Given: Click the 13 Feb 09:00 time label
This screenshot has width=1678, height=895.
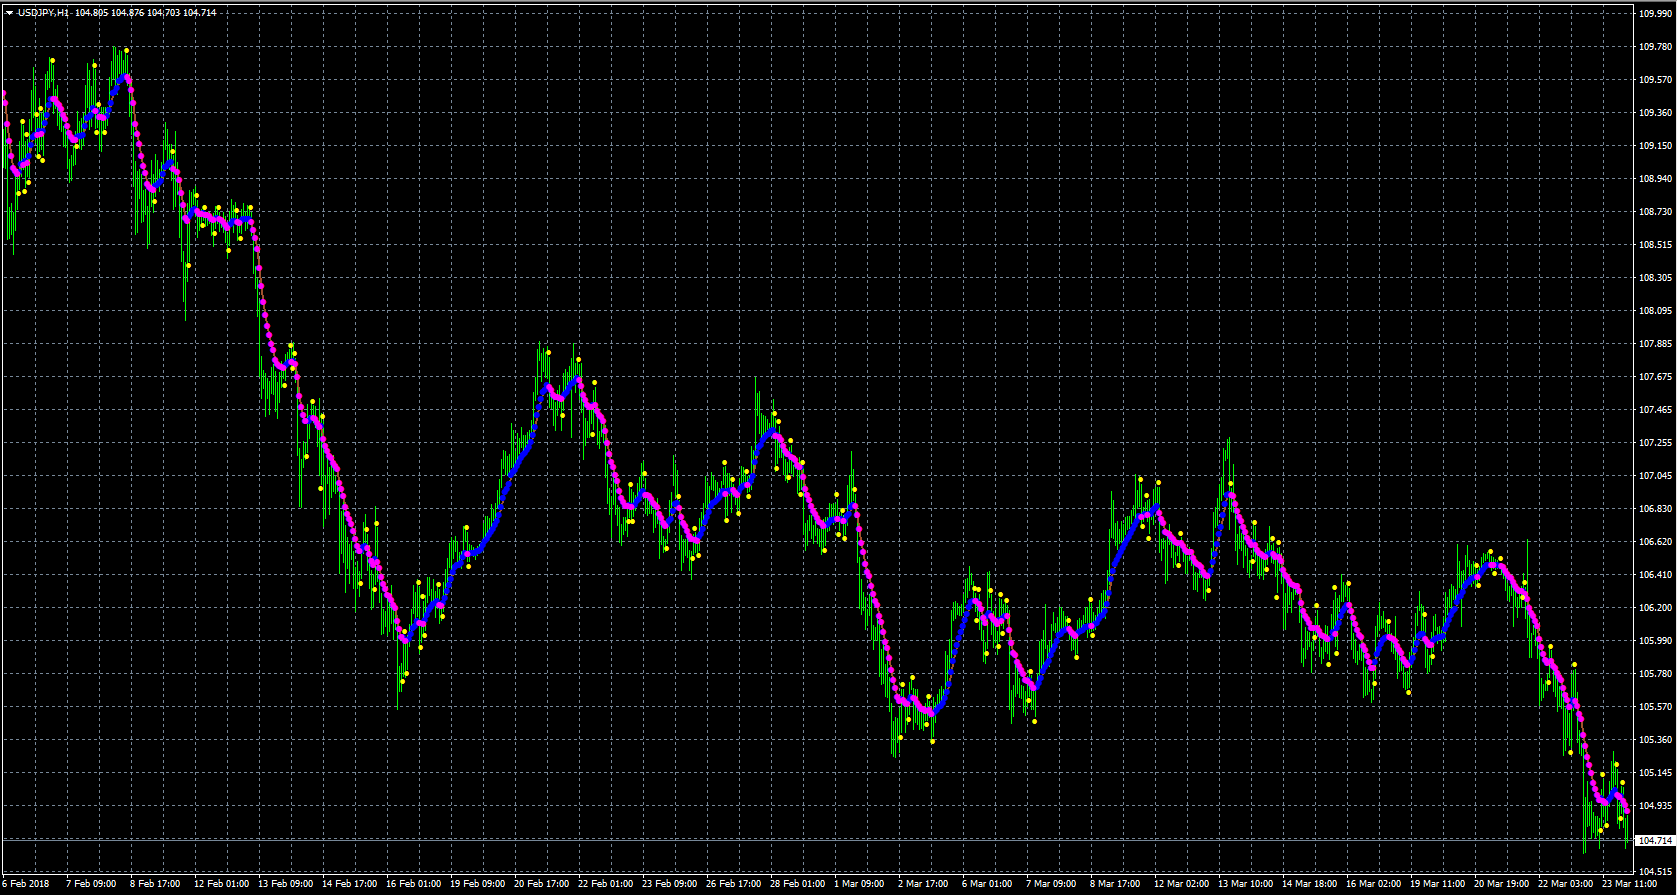Looking at the screenshot, I should (x=283, y=884).
